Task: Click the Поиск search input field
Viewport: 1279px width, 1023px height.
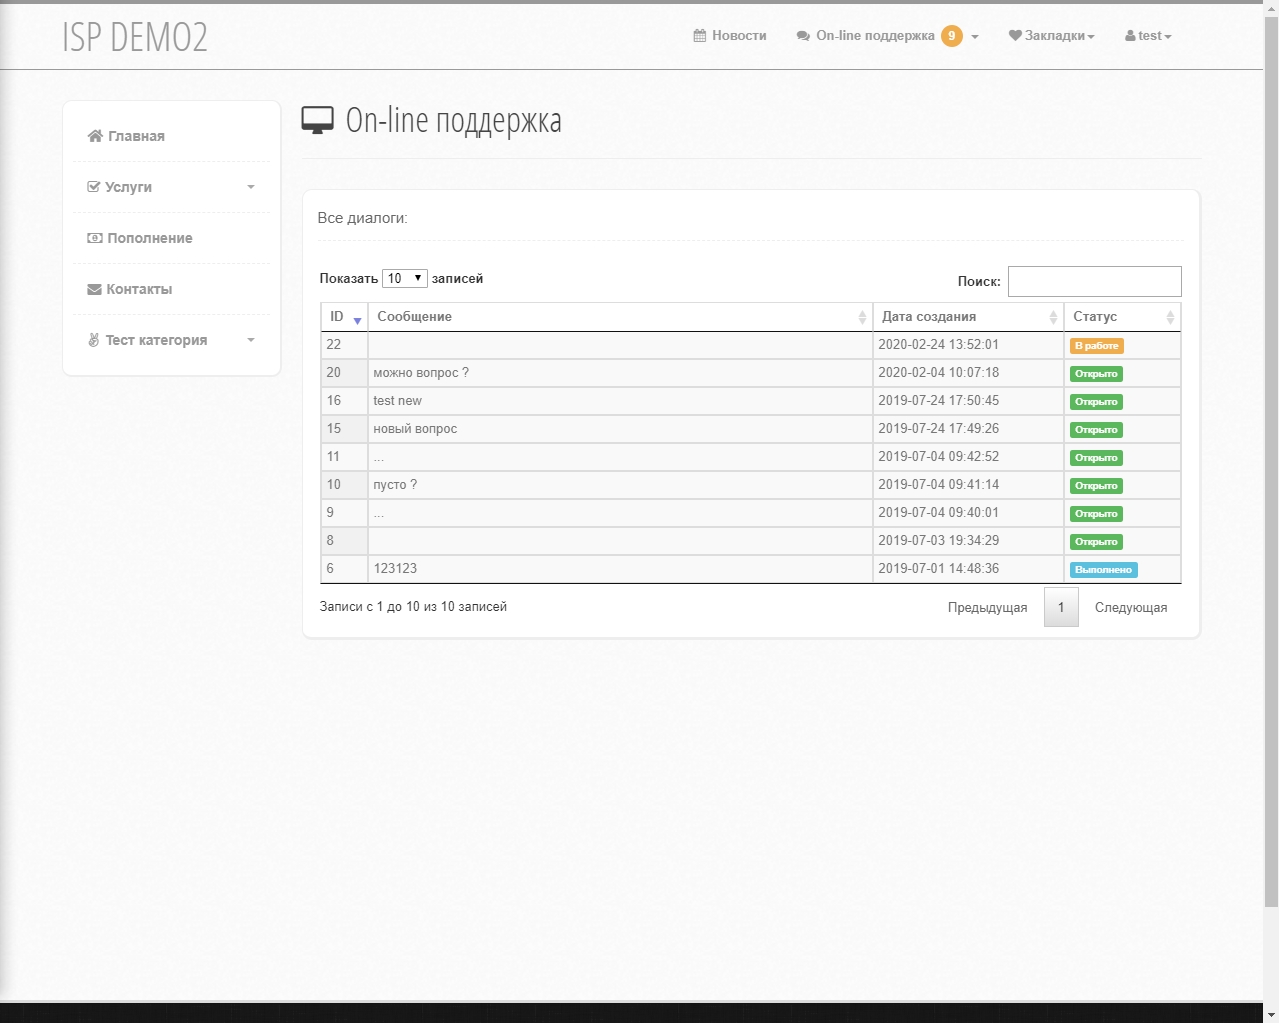Action: pos(1094,281)
